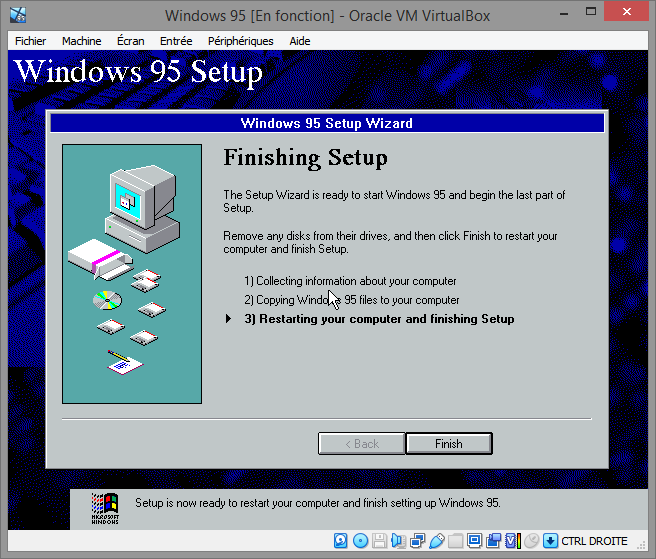This screenshot has height=559, width=656.
Task: Click step 3 Restarting your computer text
Action: (x=379, y=319)
